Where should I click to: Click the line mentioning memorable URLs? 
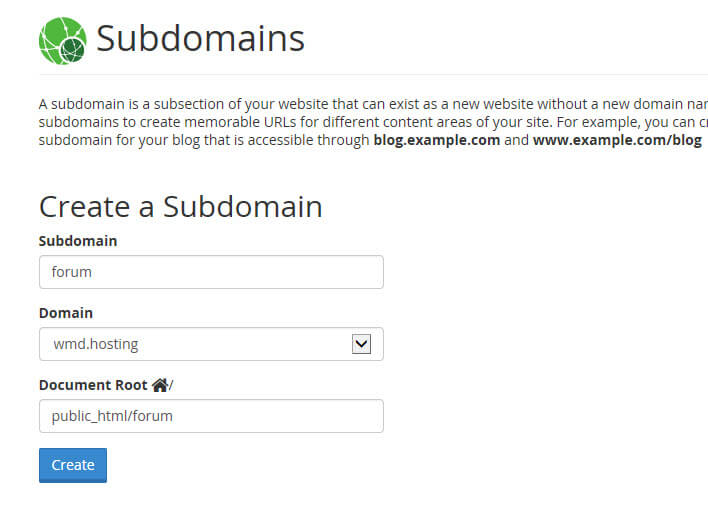(373, 122)
